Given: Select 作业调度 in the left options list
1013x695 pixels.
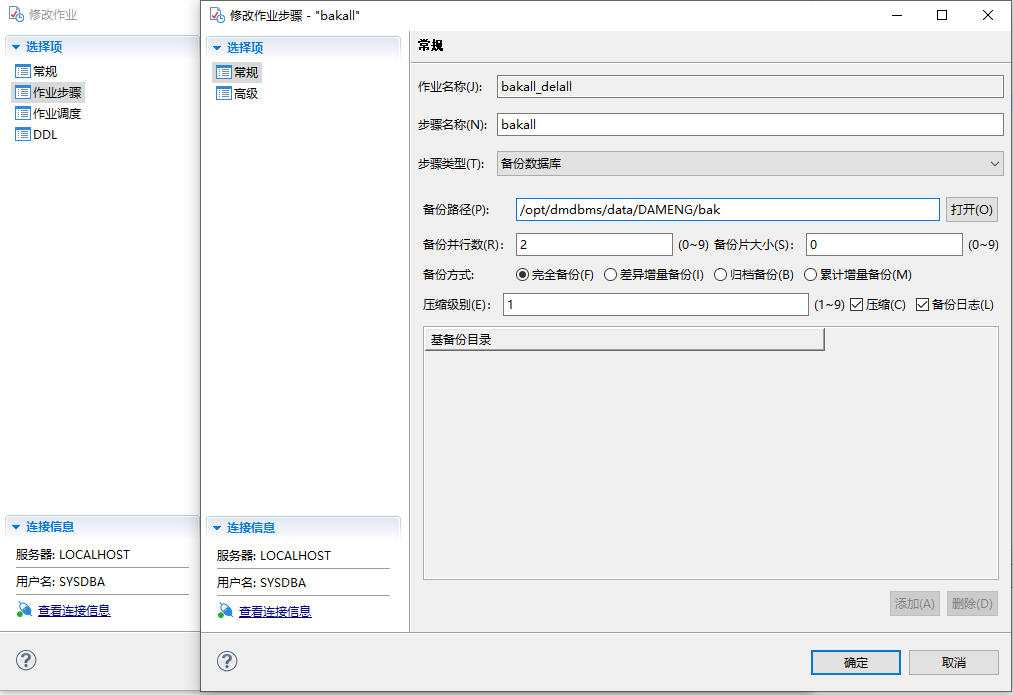Looking at the screenshot, I should [56, 113].
